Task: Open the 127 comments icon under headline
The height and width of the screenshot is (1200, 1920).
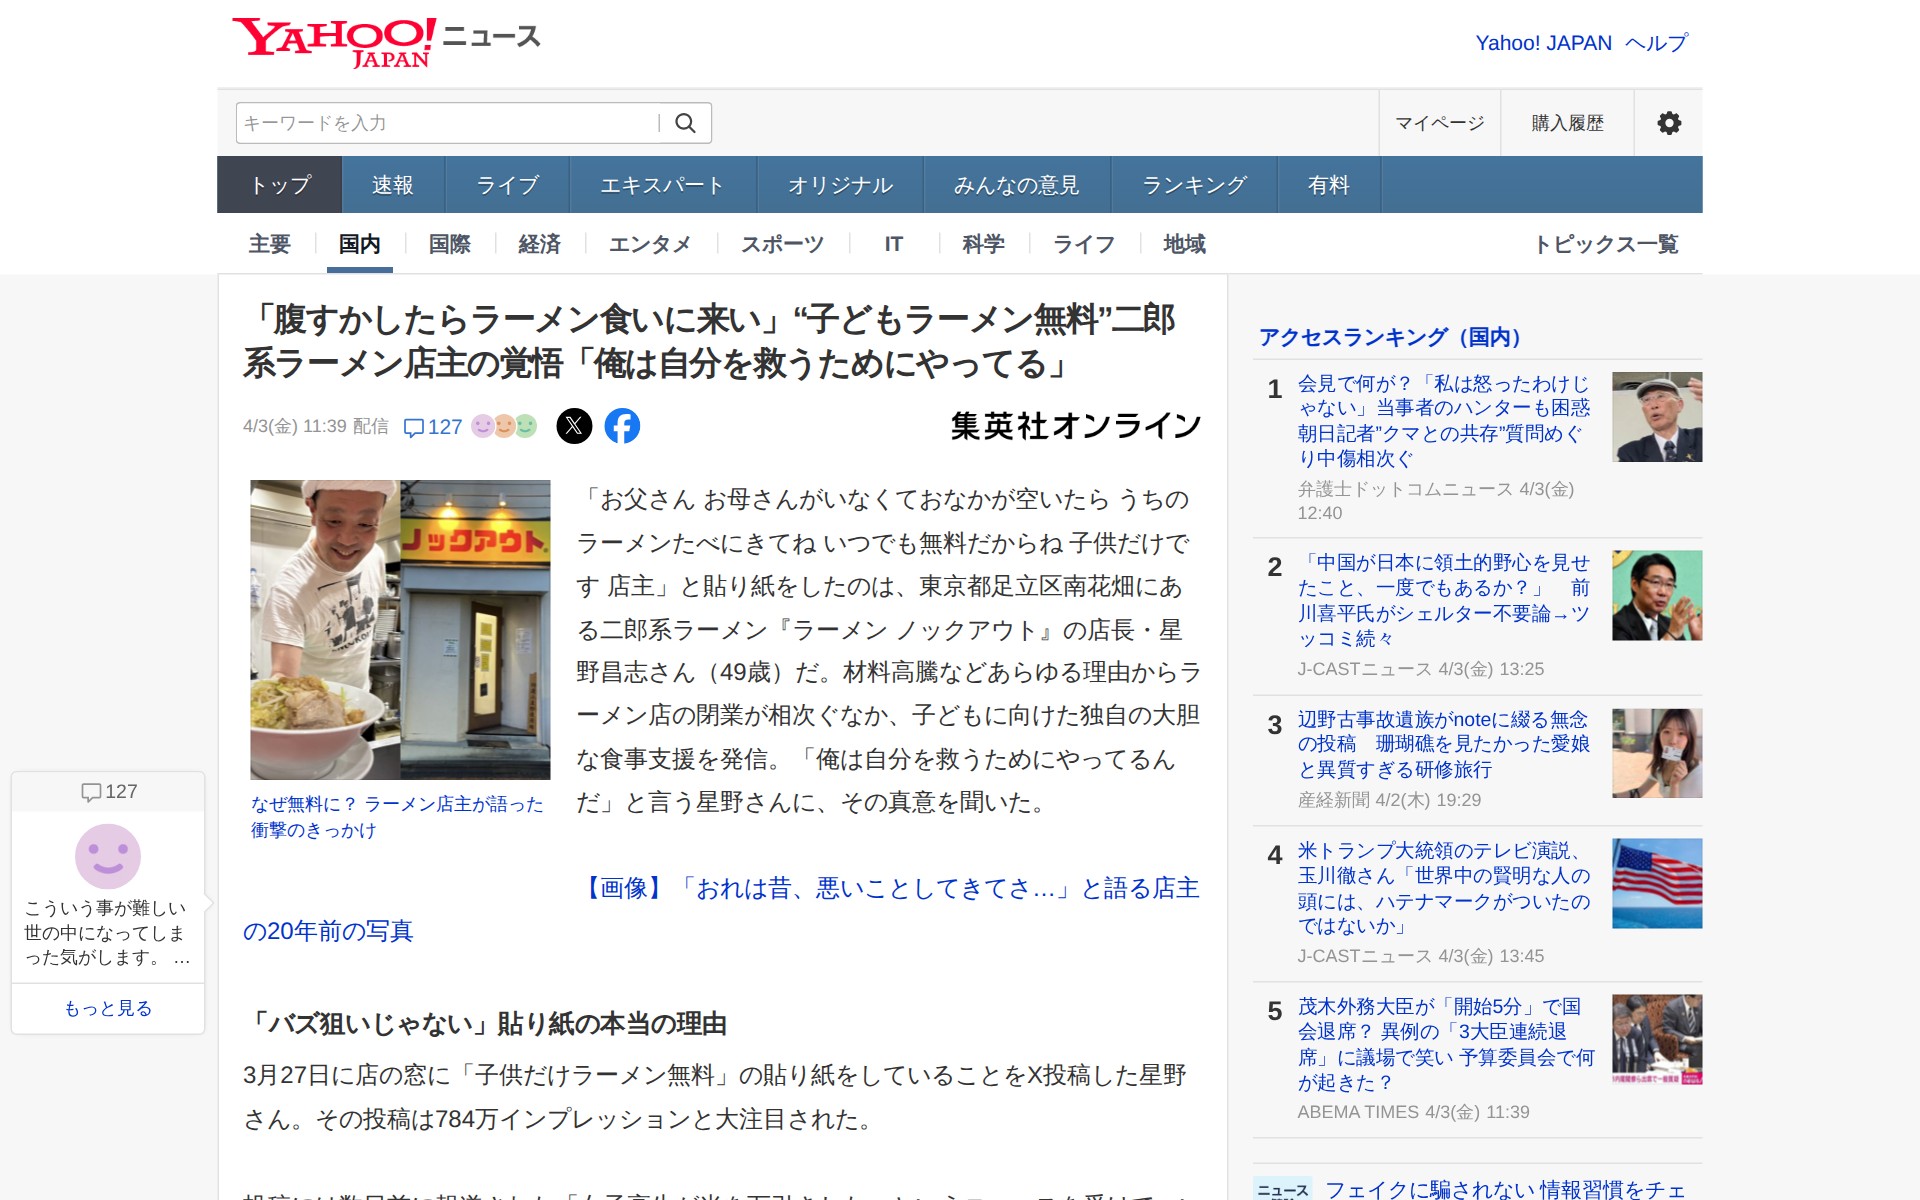Action: (x=432, y=427)
